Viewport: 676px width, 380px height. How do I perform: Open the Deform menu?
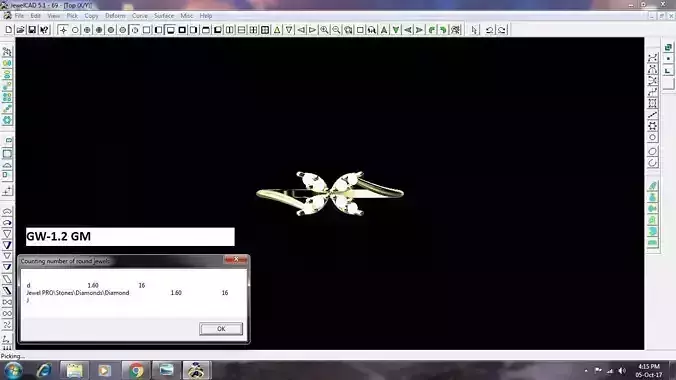point(115,16)
